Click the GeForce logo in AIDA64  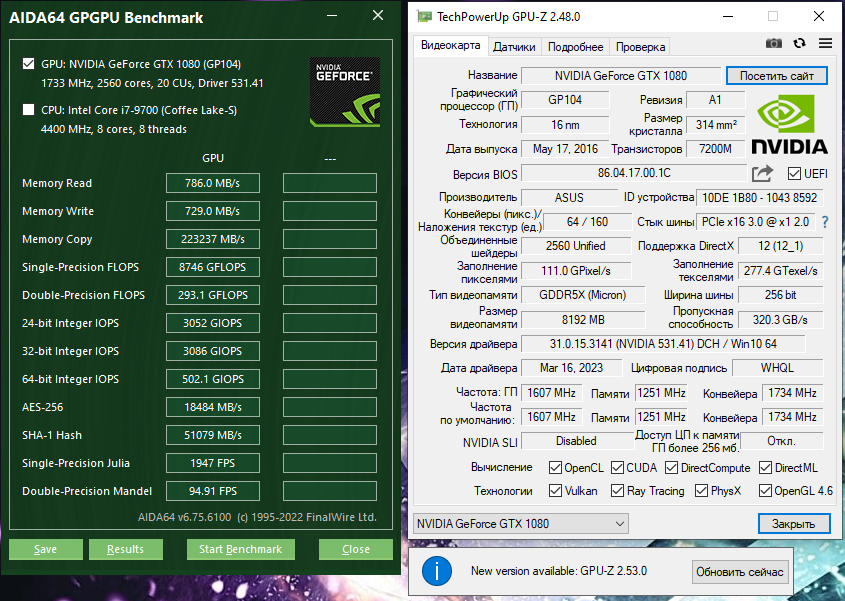[x=345, y=92]
